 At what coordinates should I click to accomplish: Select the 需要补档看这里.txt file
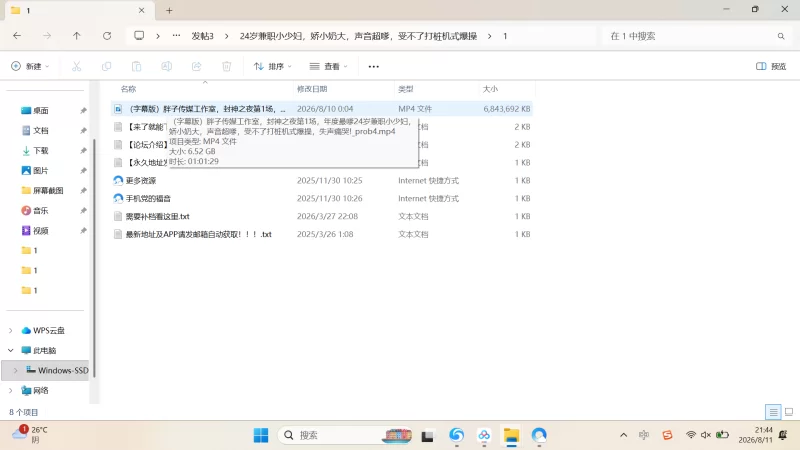click(x=158, y=216)
